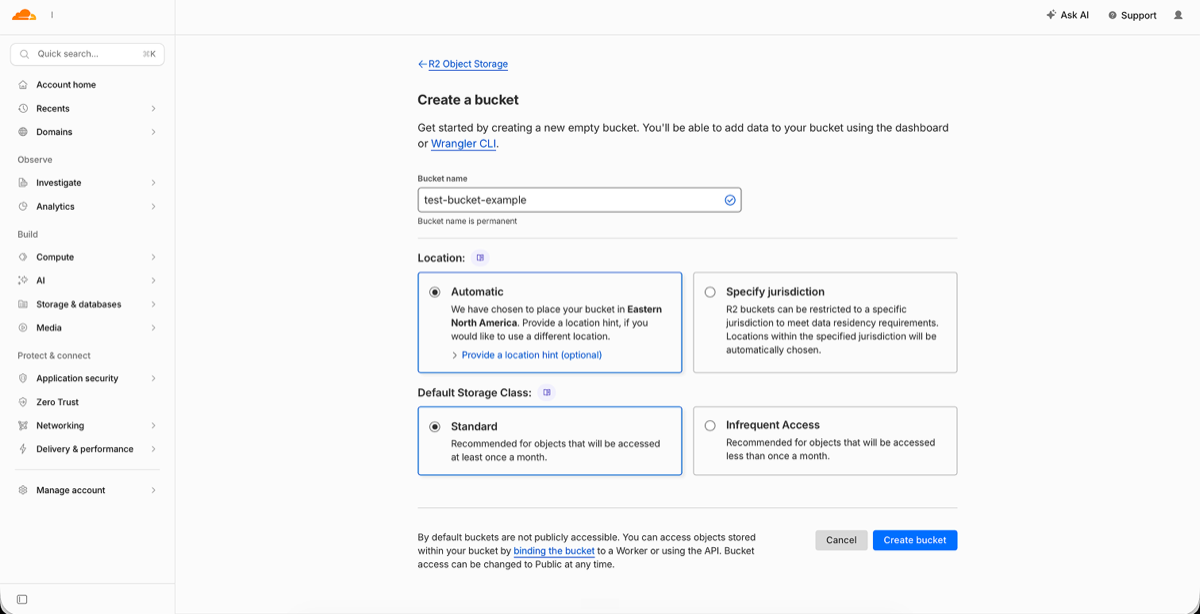Screen dimensions: 1200x614
Task: Click the Bucket name input field
Action: point(579,200)
